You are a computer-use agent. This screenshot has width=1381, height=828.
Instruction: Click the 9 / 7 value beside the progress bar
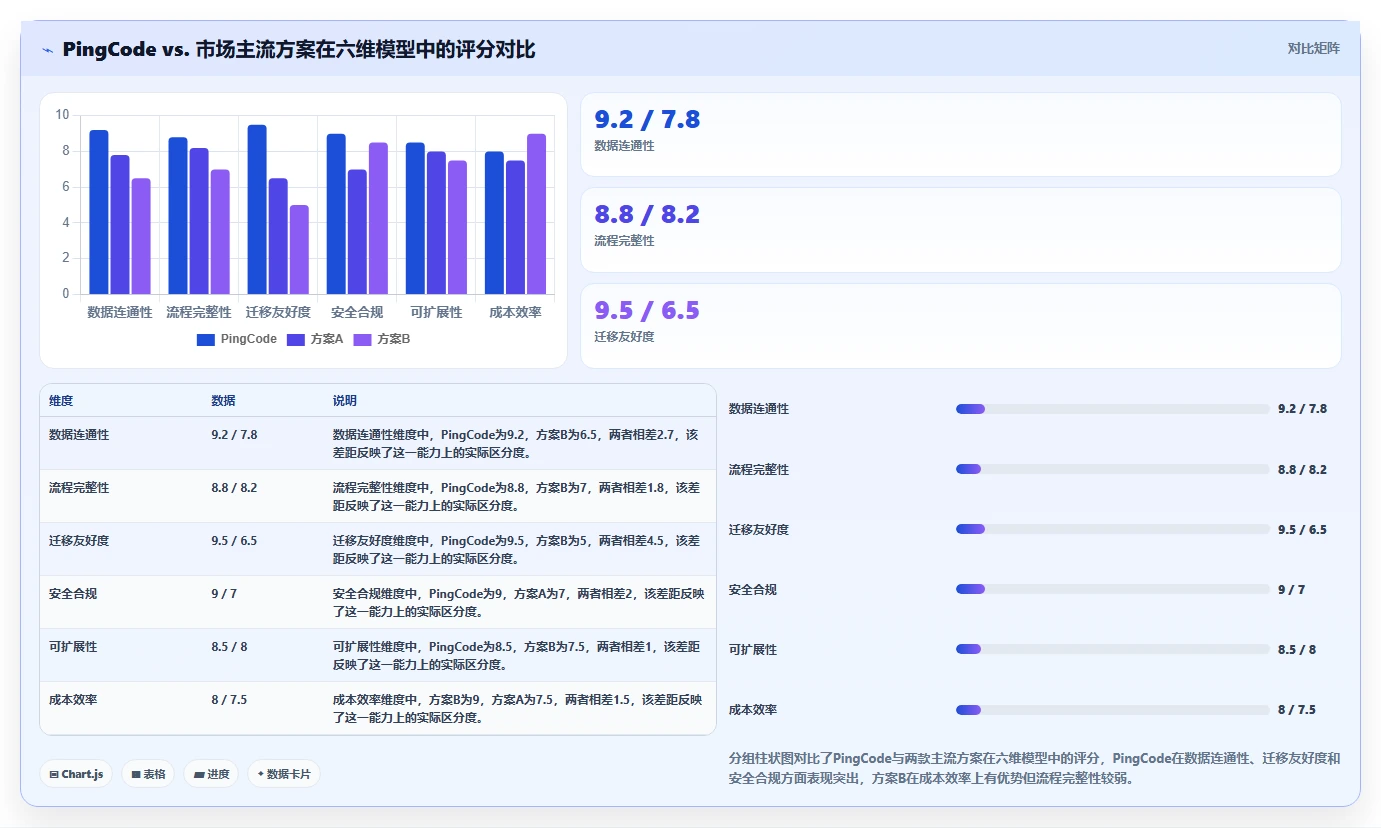click(x=1291, y=590)
